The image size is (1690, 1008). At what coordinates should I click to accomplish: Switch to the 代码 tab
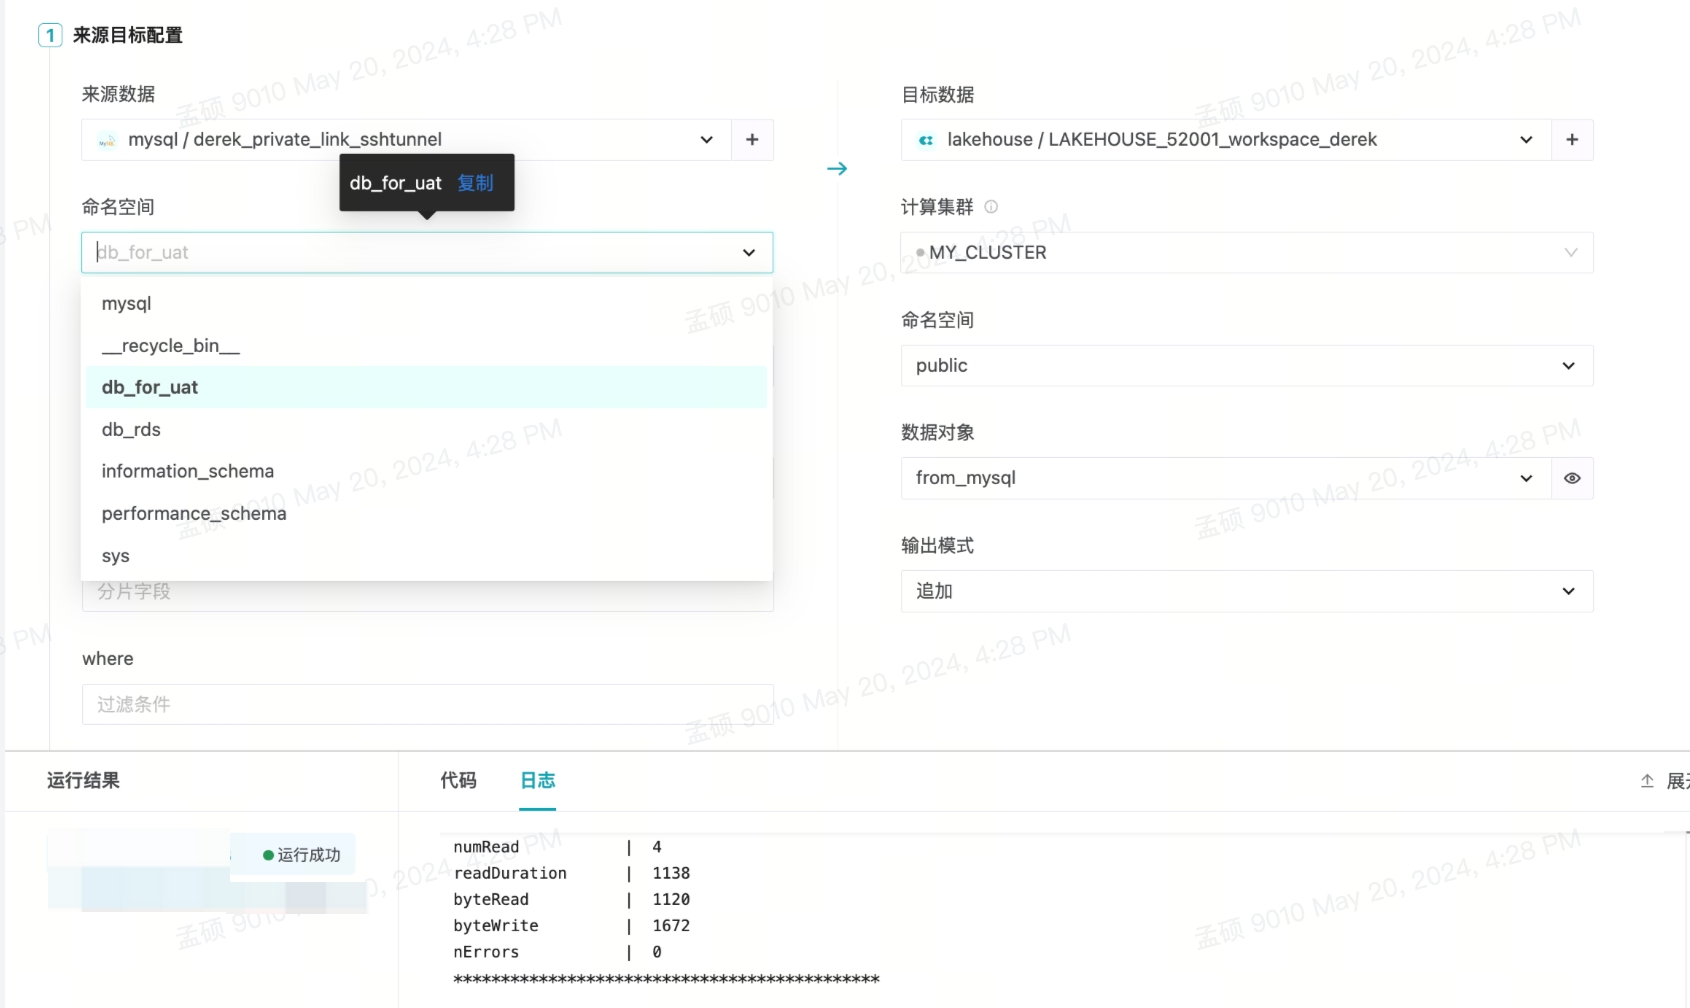[x=458, y=781]
